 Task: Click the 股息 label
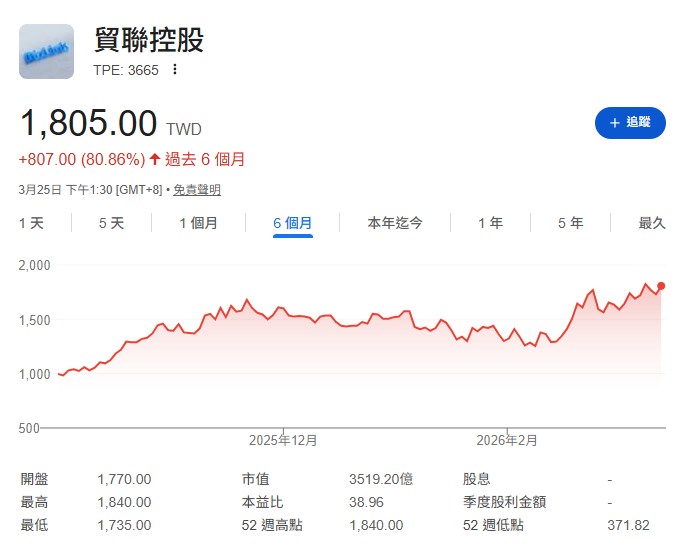(476, 479)
